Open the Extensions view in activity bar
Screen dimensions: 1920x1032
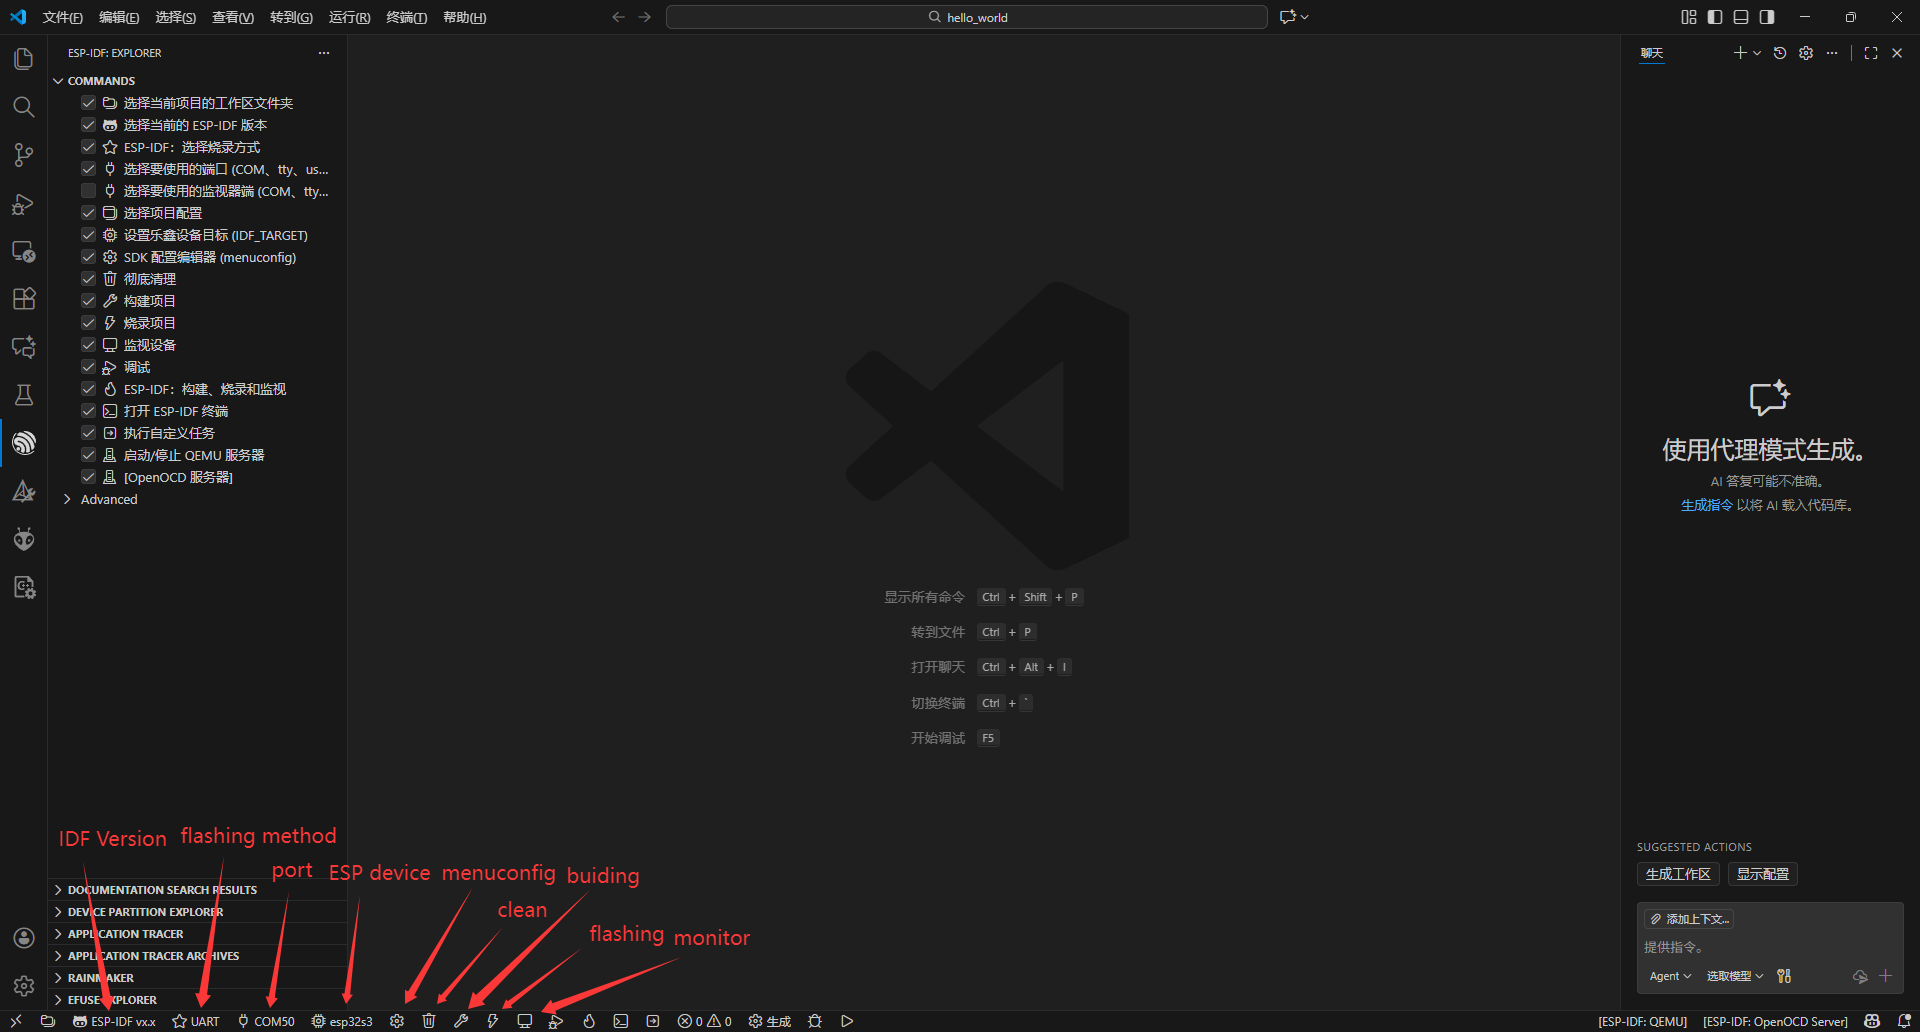coord(24,299)
